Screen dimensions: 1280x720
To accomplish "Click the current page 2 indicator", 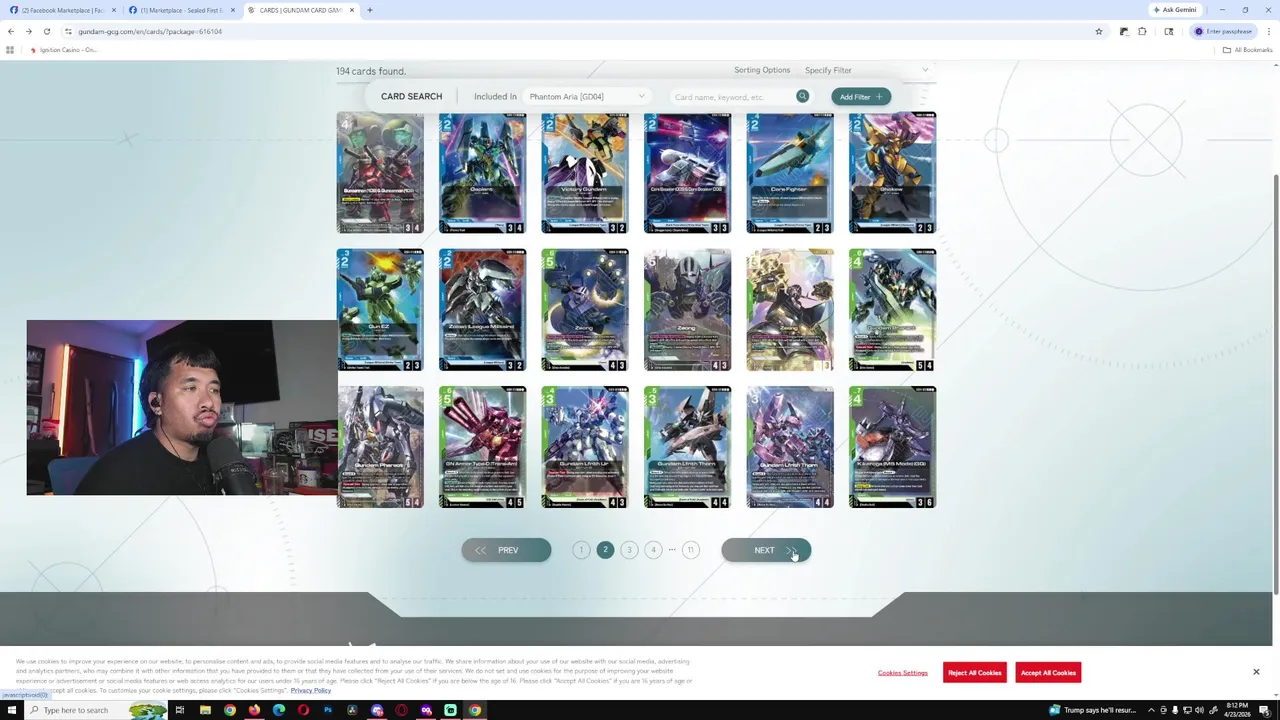I will pyautogui.click(x=605, y=550).
